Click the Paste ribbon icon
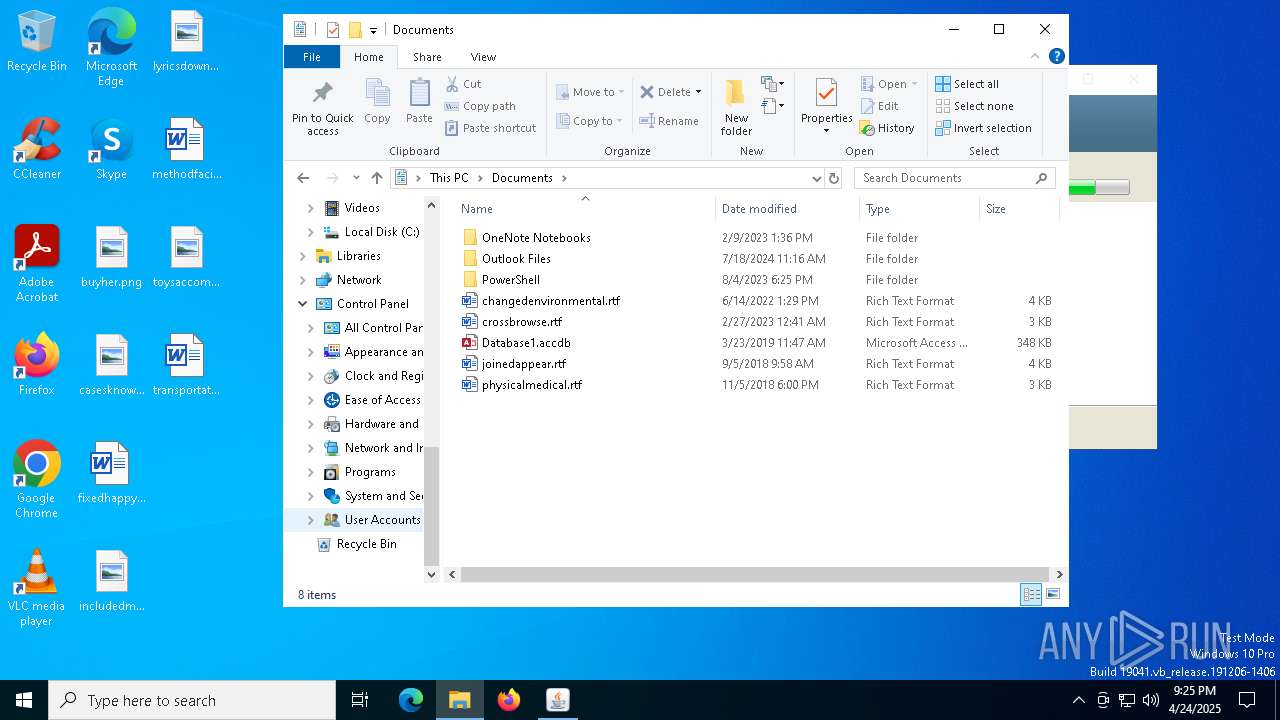Viewport: 1280px width, 720px height. click(419, 102)
